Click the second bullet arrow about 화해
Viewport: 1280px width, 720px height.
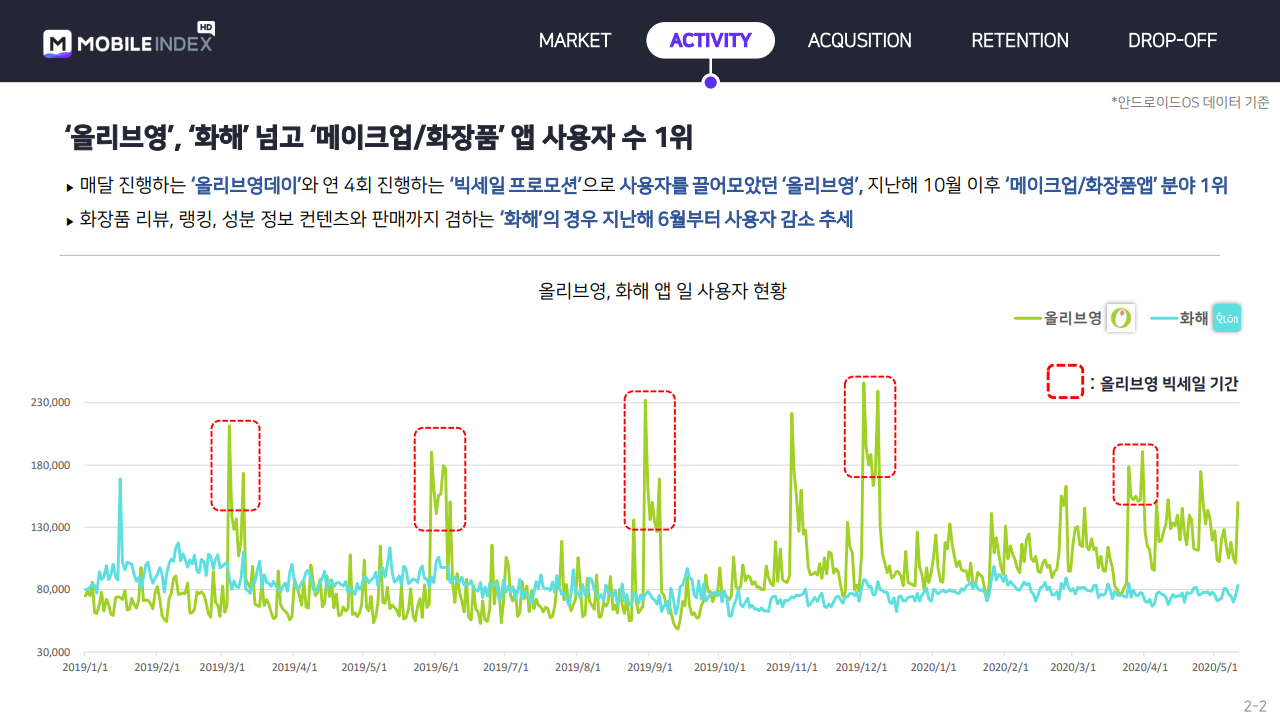[70, 220]
